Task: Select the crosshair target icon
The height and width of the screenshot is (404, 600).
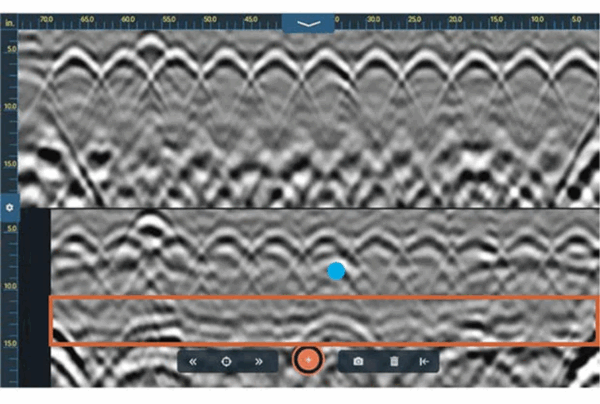Action: pyautogui.click(x=226, y=362)
